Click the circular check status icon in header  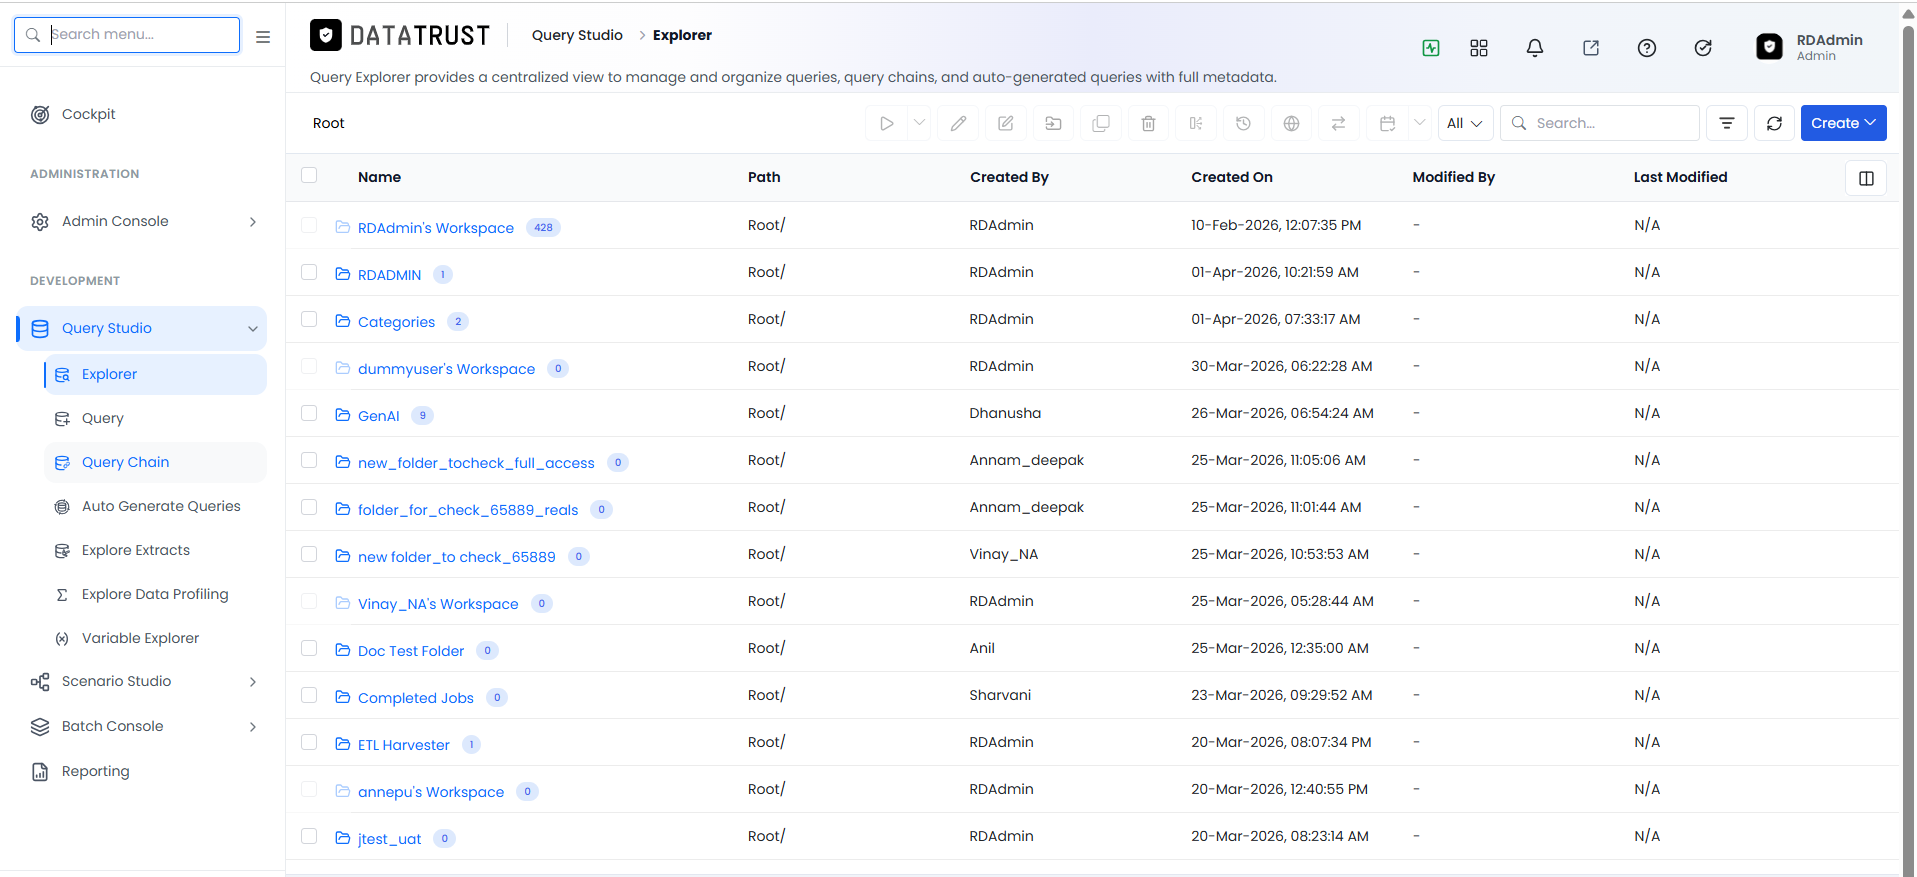pyautogui.click(x=1703, y=48)
